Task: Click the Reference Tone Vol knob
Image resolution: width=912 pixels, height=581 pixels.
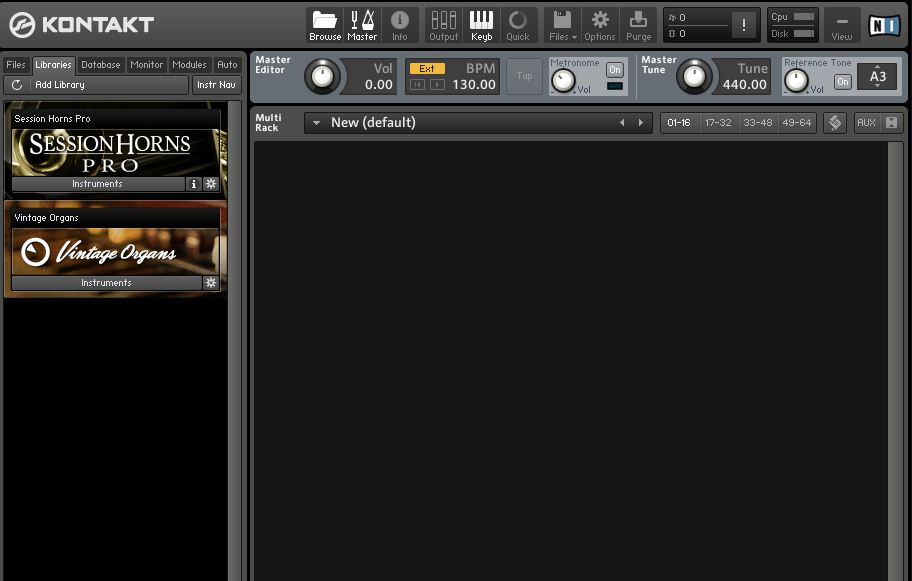Action: [796, 81]
